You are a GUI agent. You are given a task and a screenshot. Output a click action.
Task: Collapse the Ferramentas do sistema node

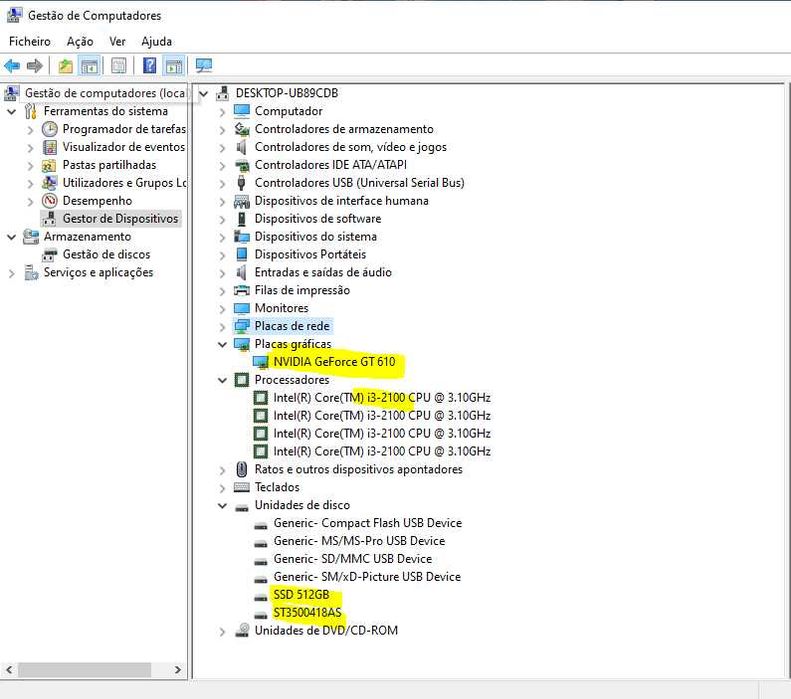(x=12, y=111)
